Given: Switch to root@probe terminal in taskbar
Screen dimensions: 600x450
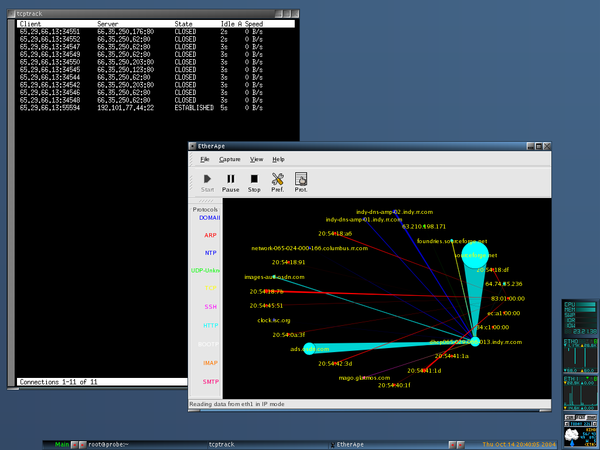Looking at the screenshot, I should [x=108, y=444].
